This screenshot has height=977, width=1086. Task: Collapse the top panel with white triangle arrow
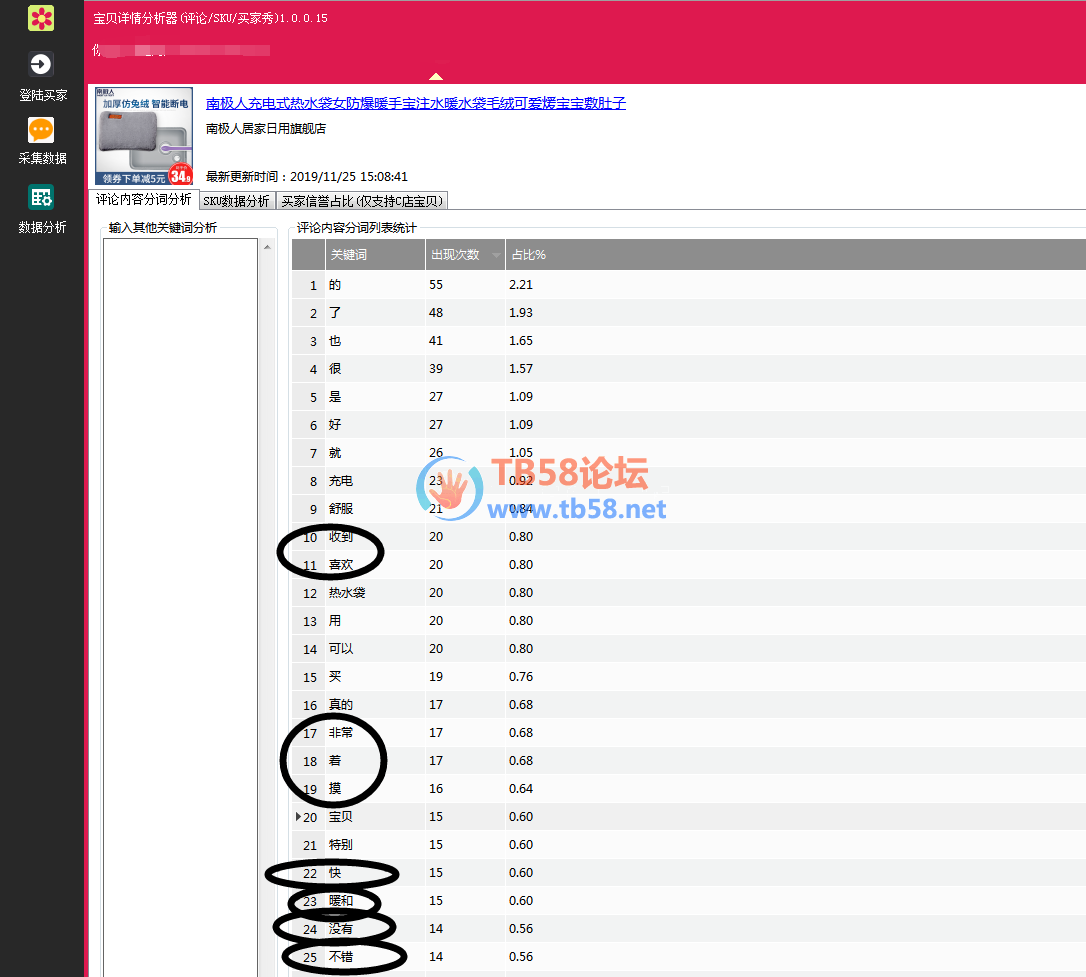tap(435, 76)
